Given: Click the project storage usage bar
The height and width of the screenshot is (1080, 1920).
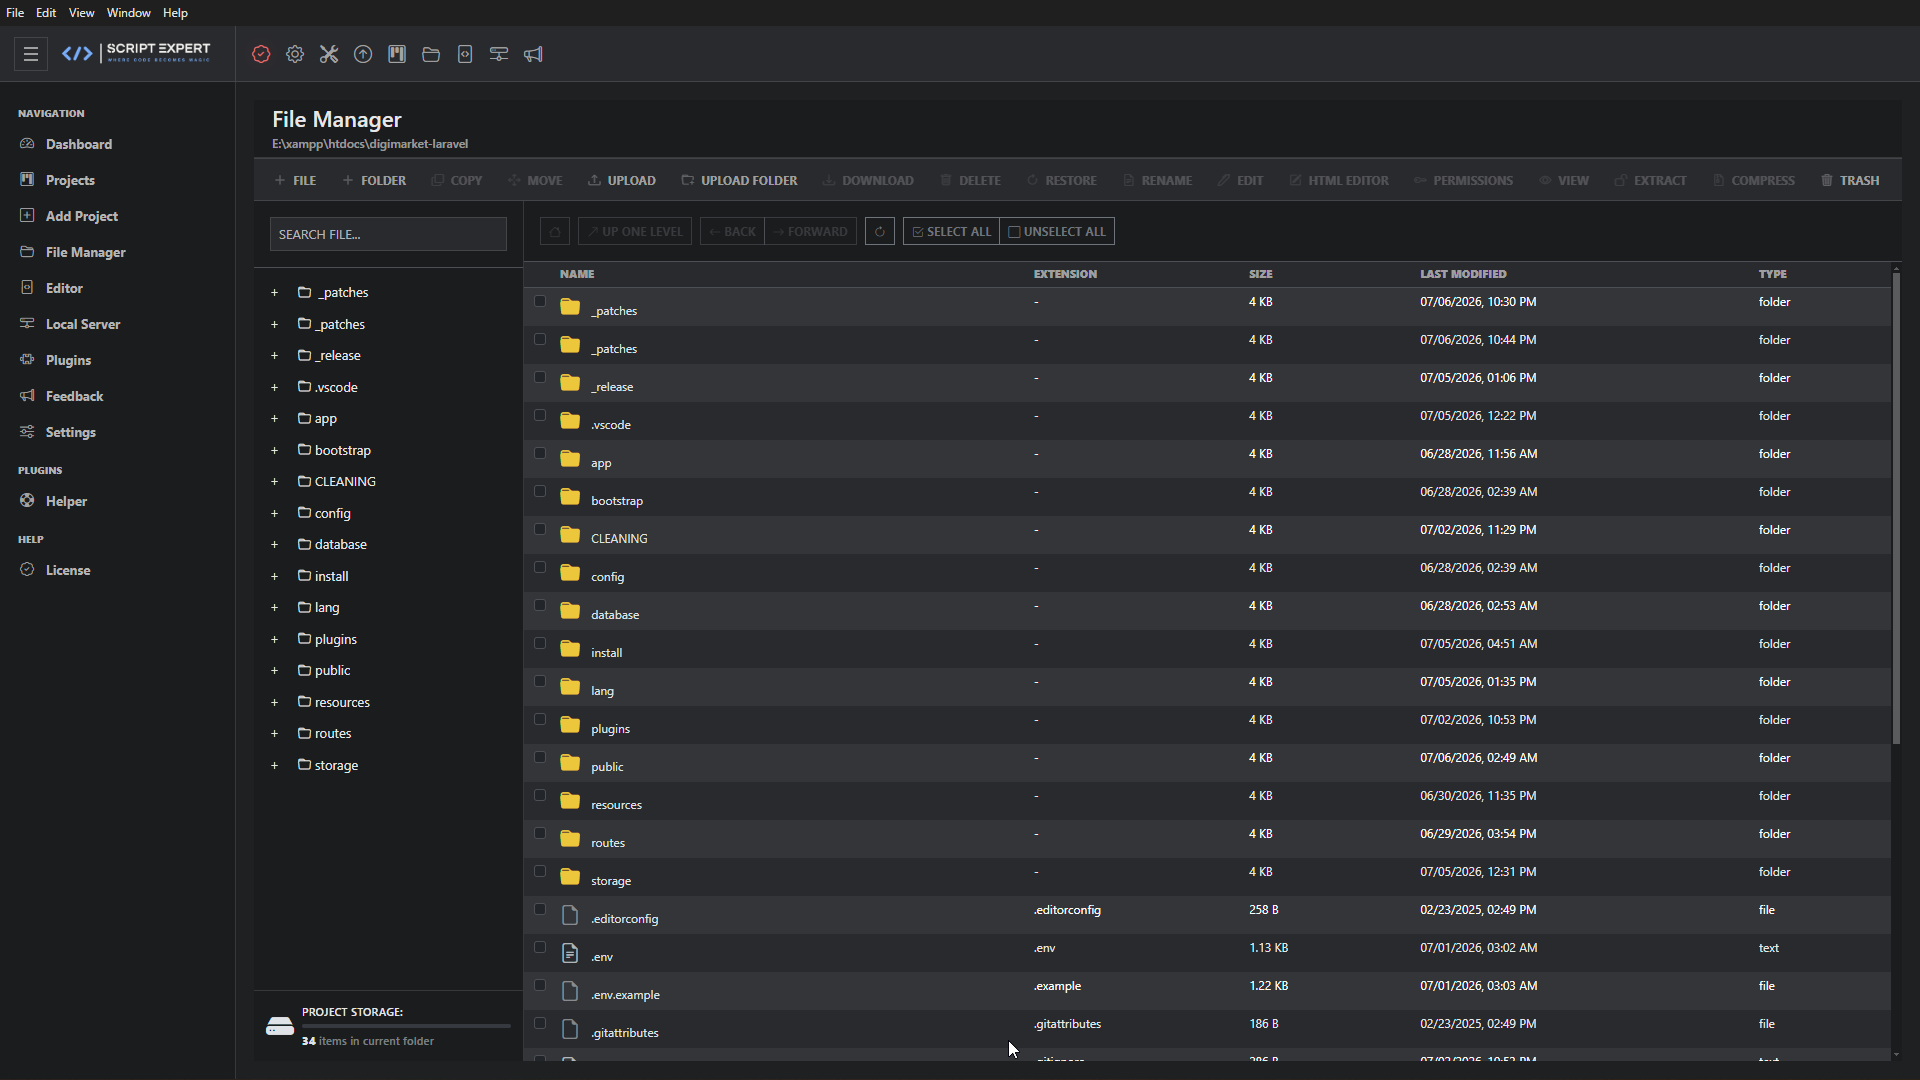Looking at the screenshot, I should click(x=406, y=1026).
